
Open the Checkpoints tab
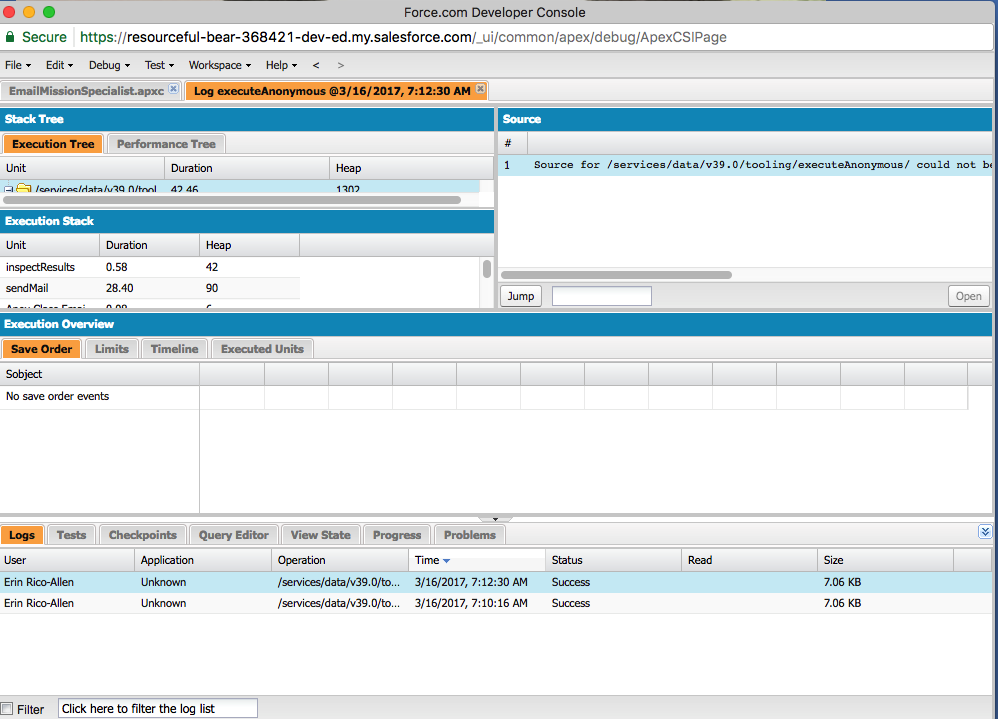143,535
